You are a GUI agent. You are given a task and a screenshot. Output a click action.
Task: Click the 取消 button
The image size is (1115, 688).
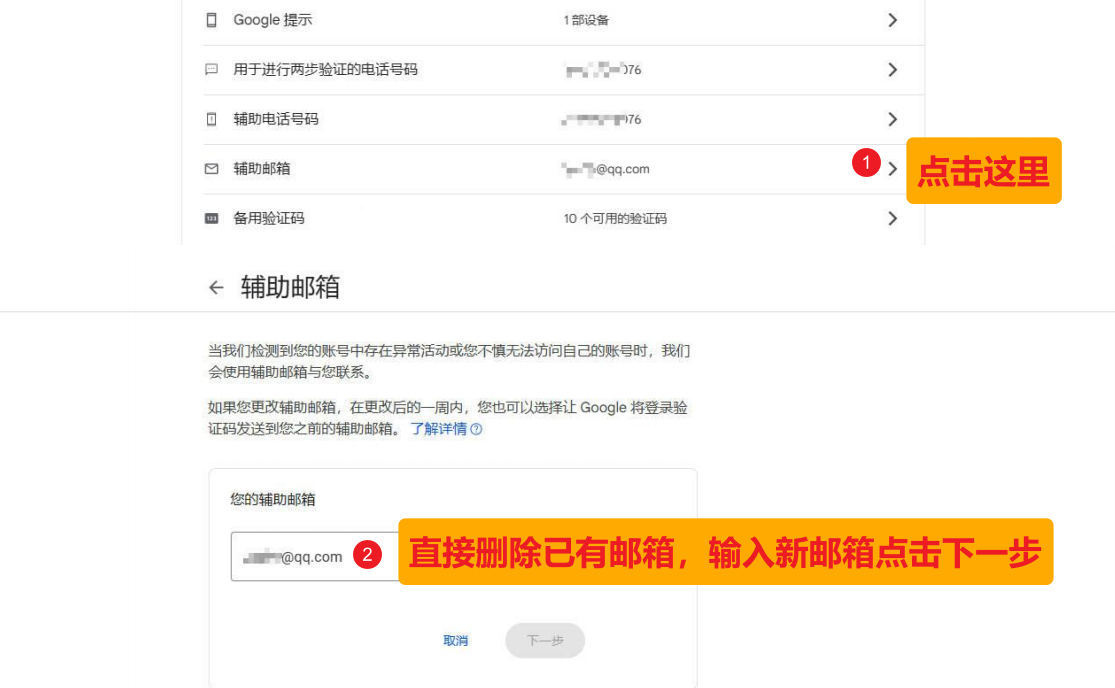point(456,640)
